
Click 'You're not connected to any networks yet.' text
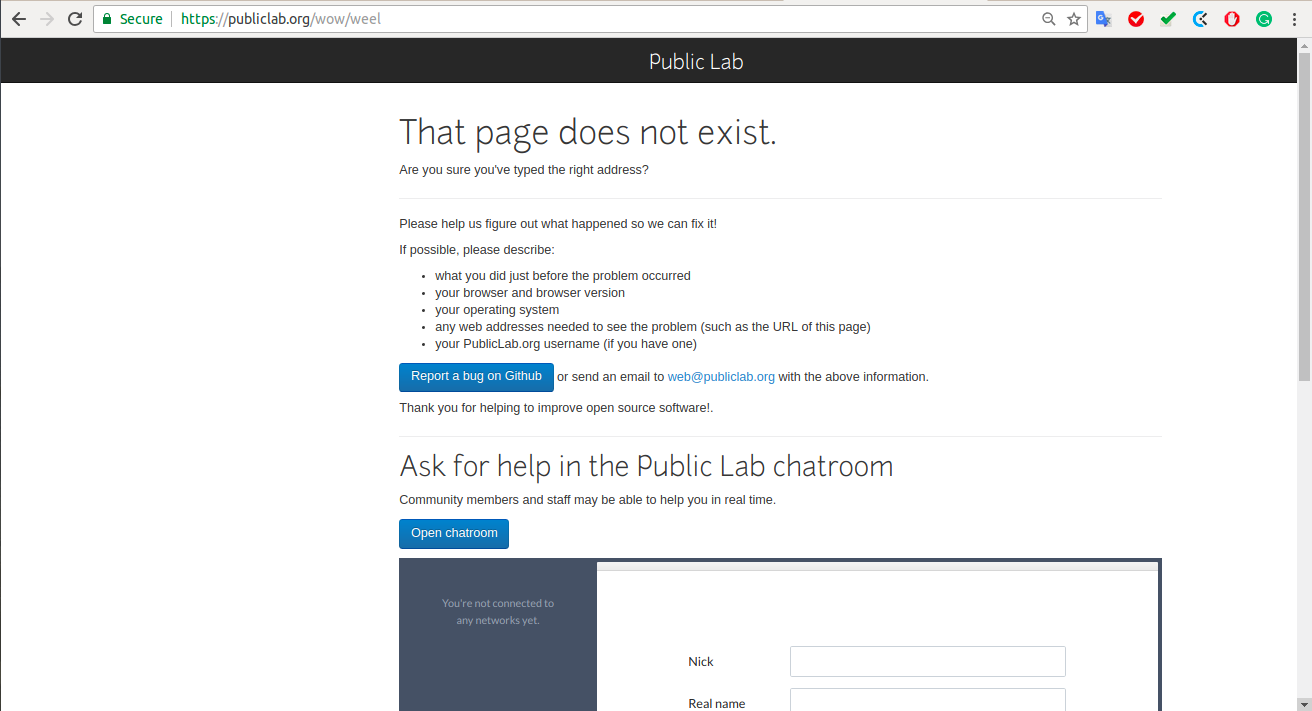pyautogui.click(x=498, y=612)
